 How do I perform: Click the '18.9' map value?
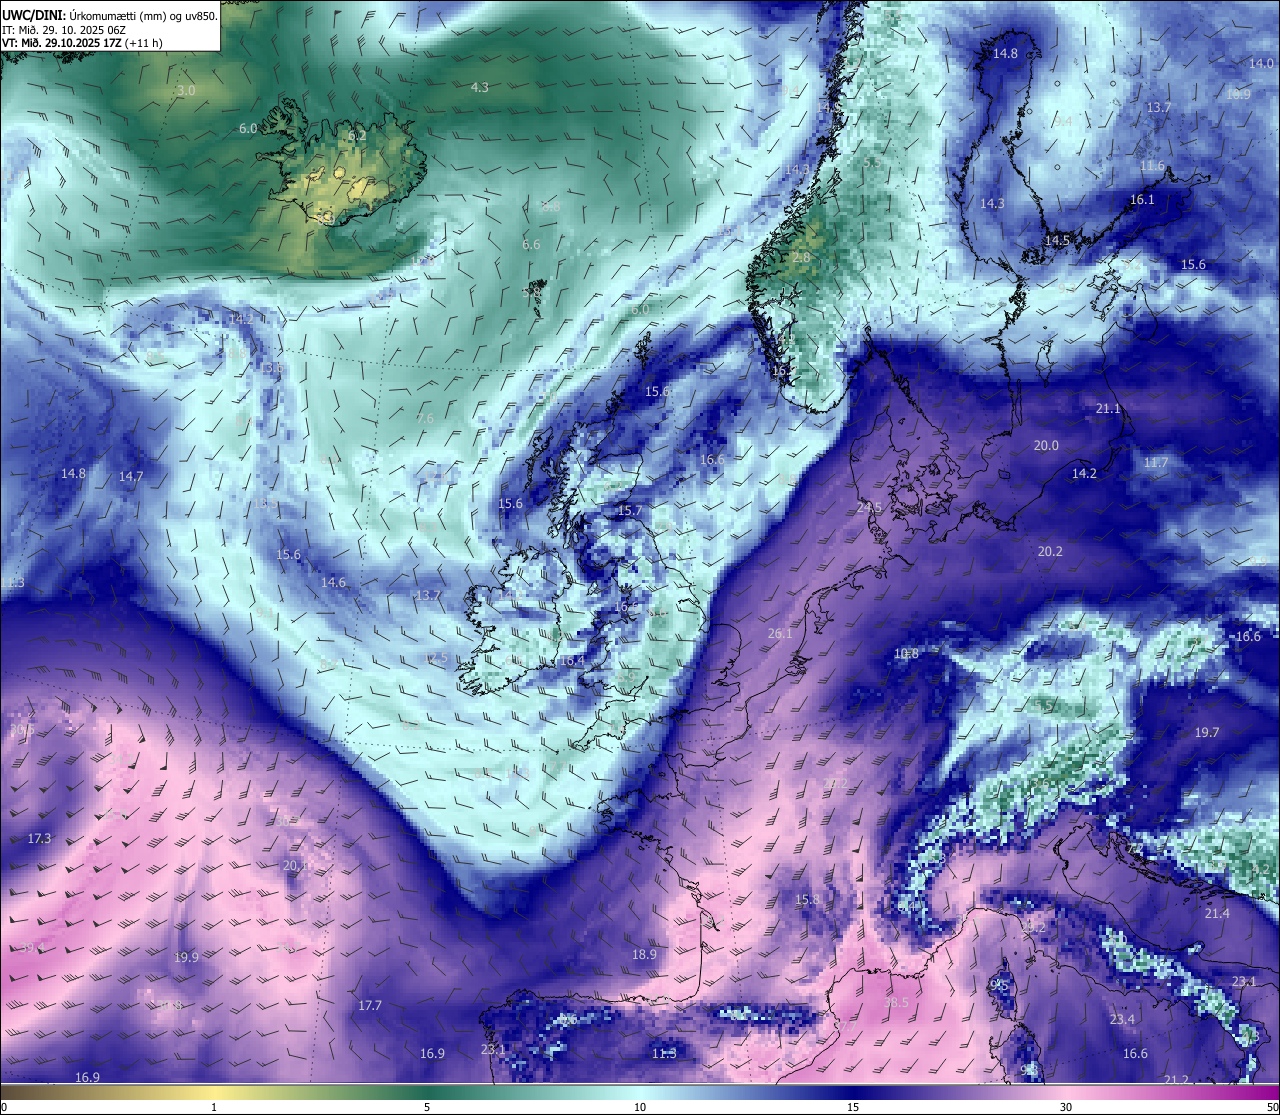(x=644, y=955)
